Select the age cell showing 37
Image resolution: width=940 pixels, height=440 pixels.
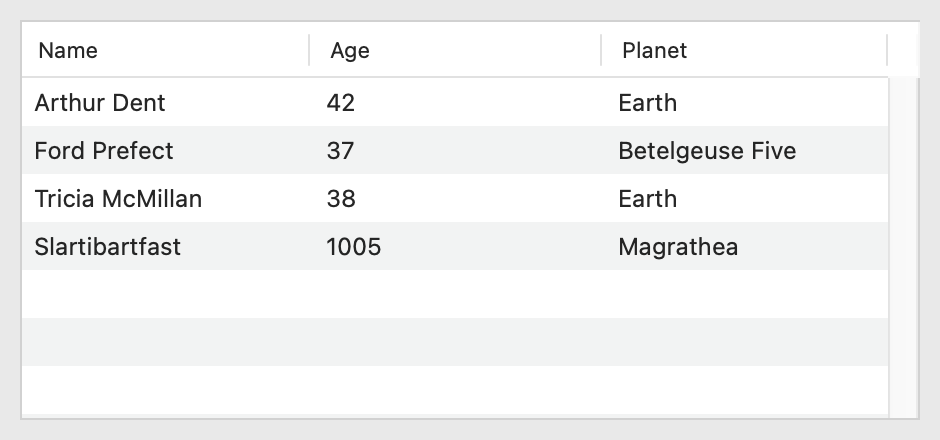341,151
